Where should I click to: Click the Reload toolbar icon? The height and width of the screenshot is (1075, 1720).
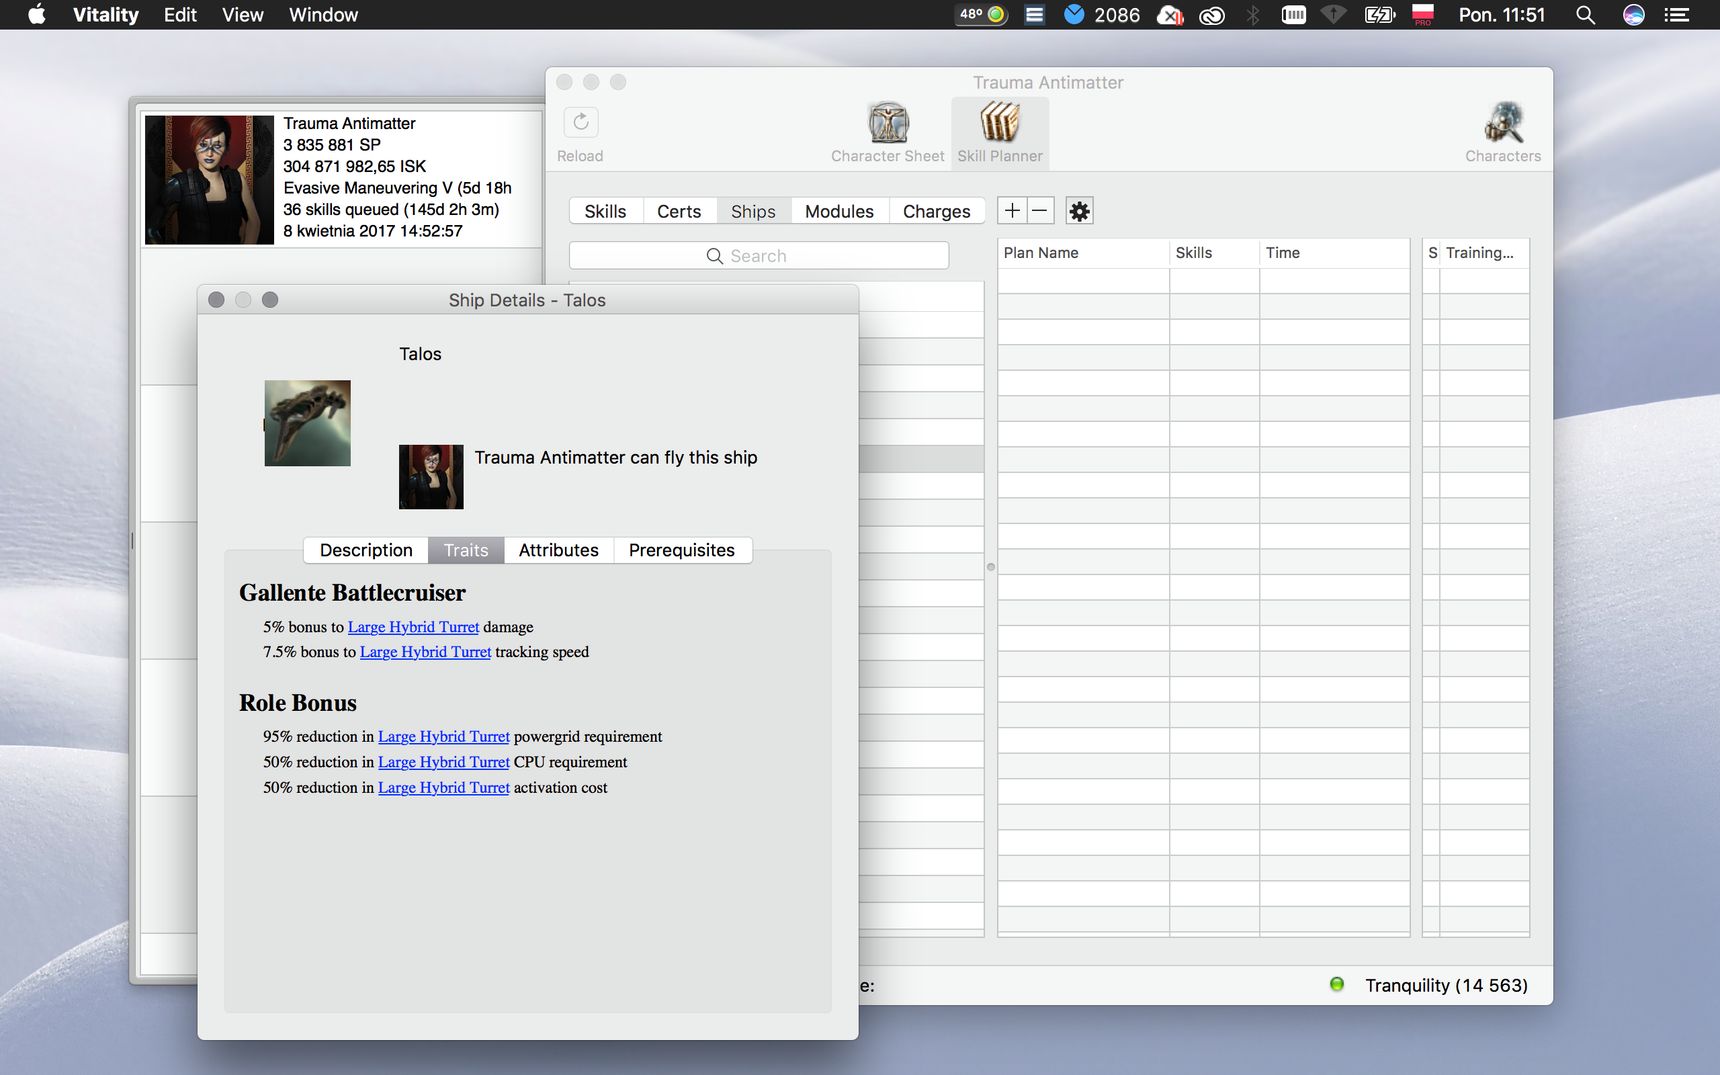pos(581,122)
